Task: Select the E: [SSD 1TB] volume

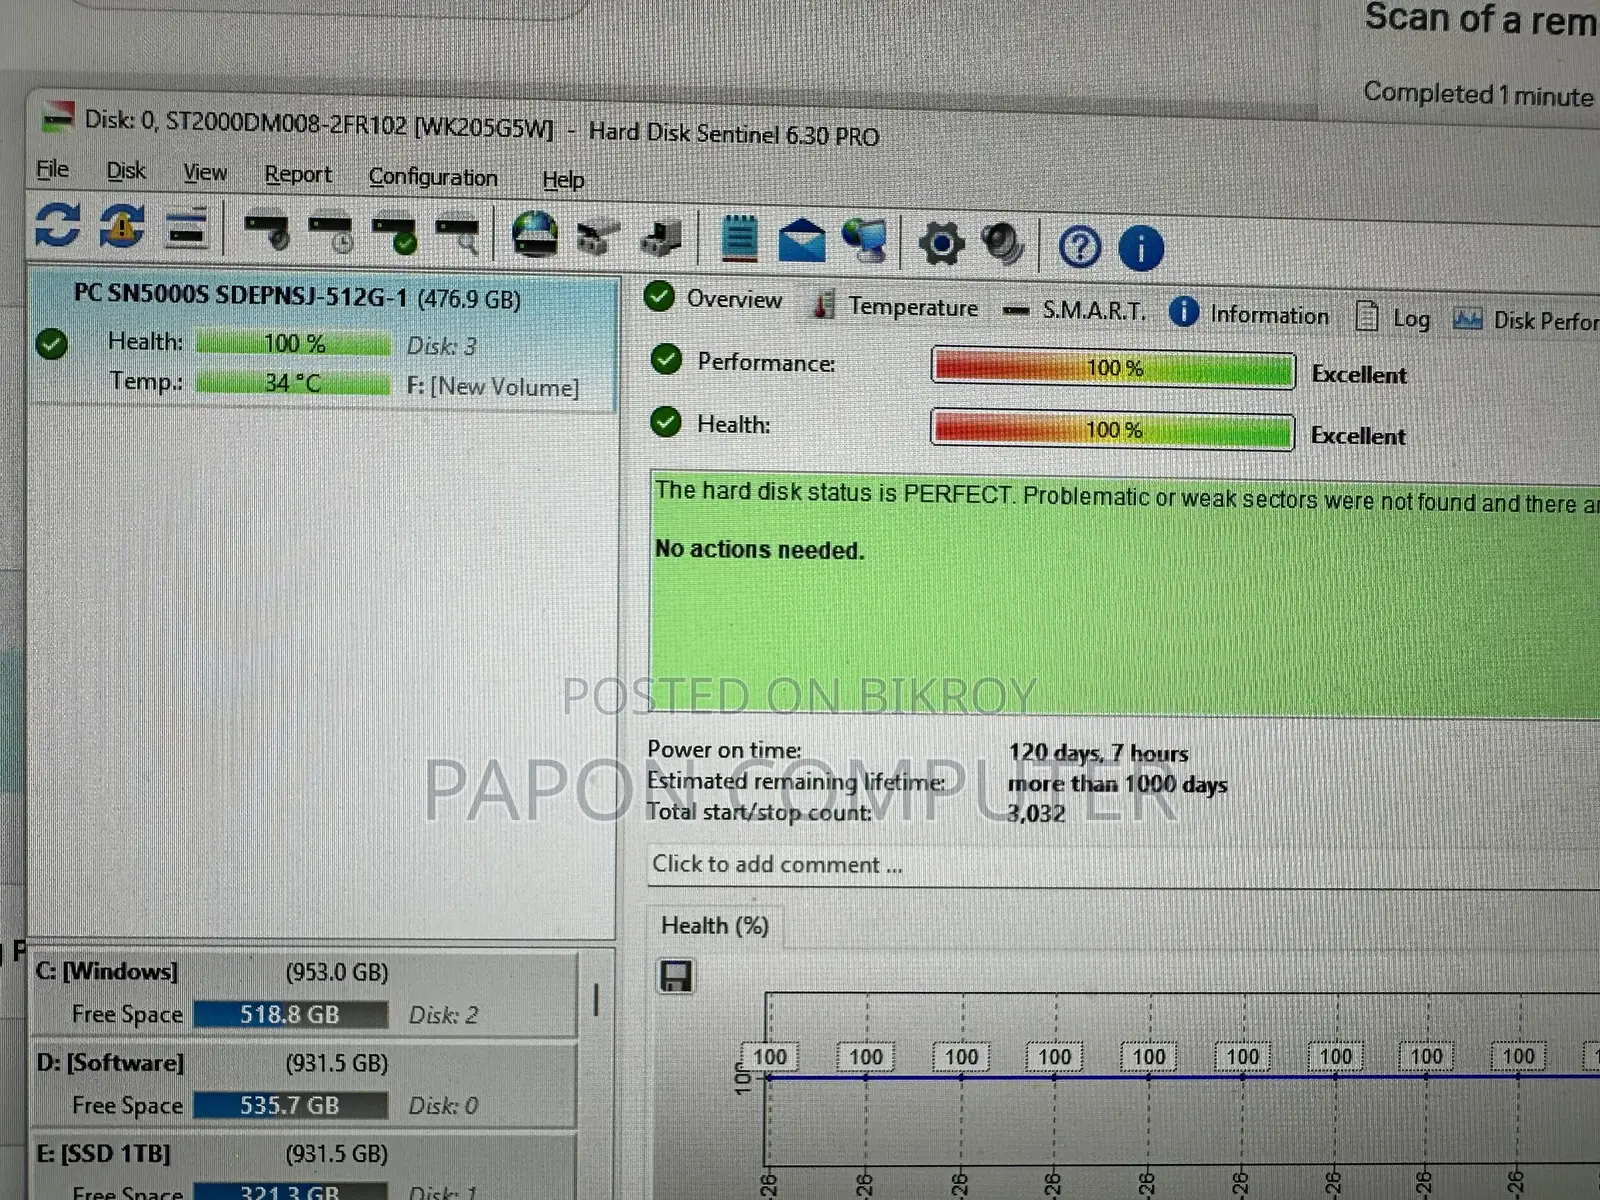Action: coord(305,1168)
